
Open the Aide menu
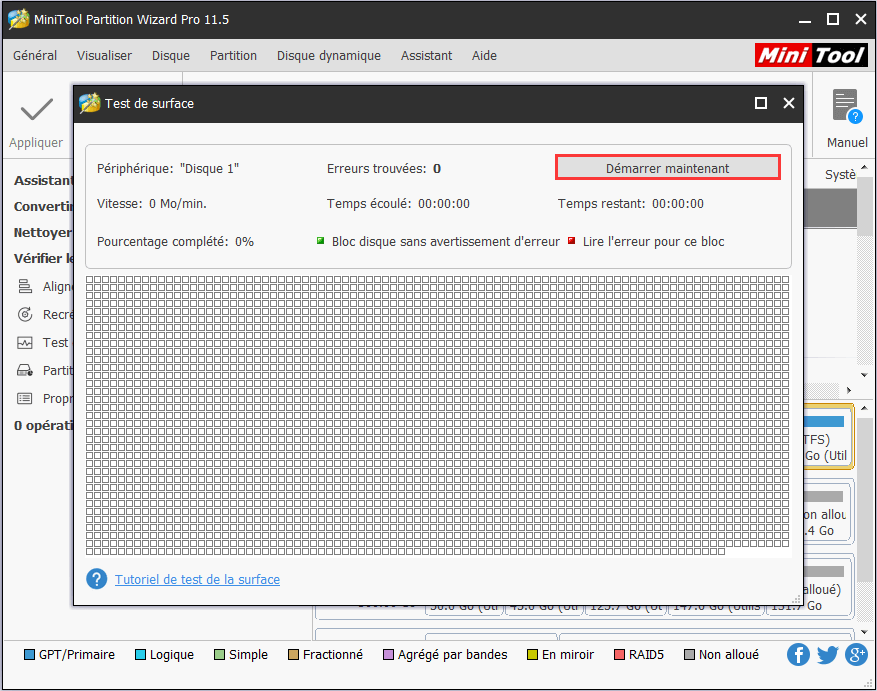click(484, 55)
